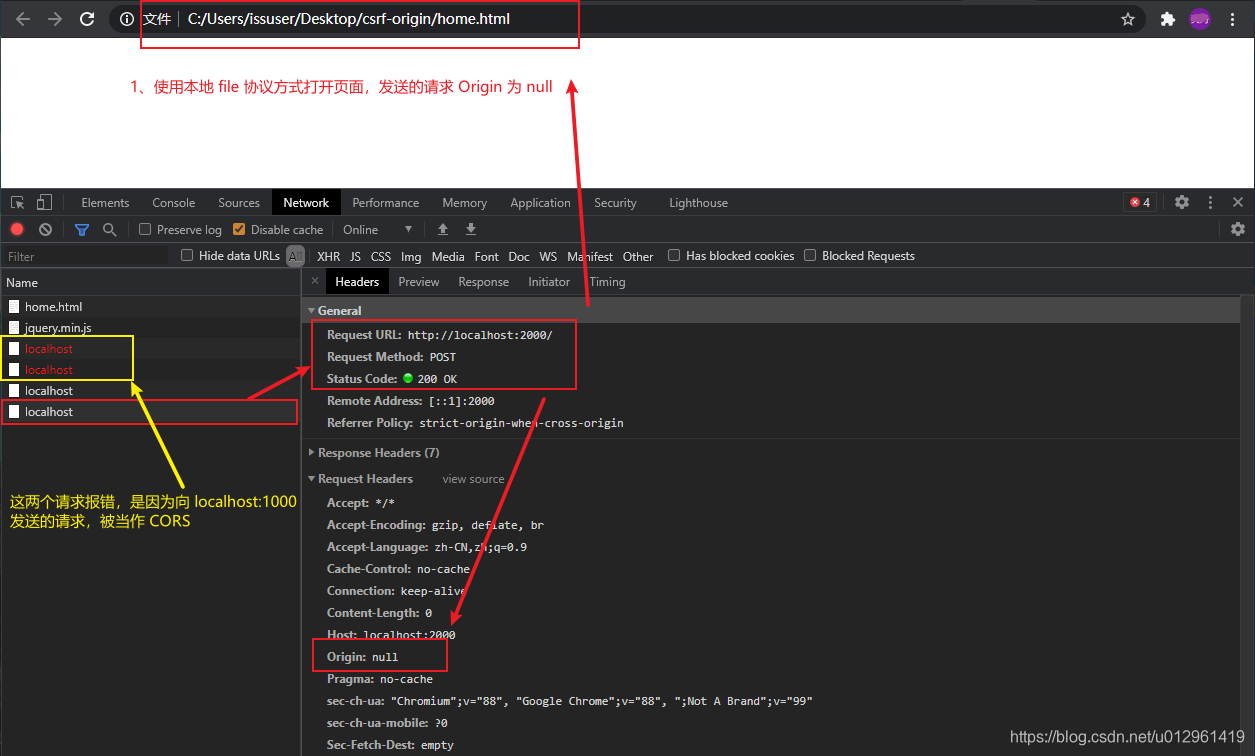Screen dimensions: 1255x756
Task: Clear the network log
Action: coord(45,229)
